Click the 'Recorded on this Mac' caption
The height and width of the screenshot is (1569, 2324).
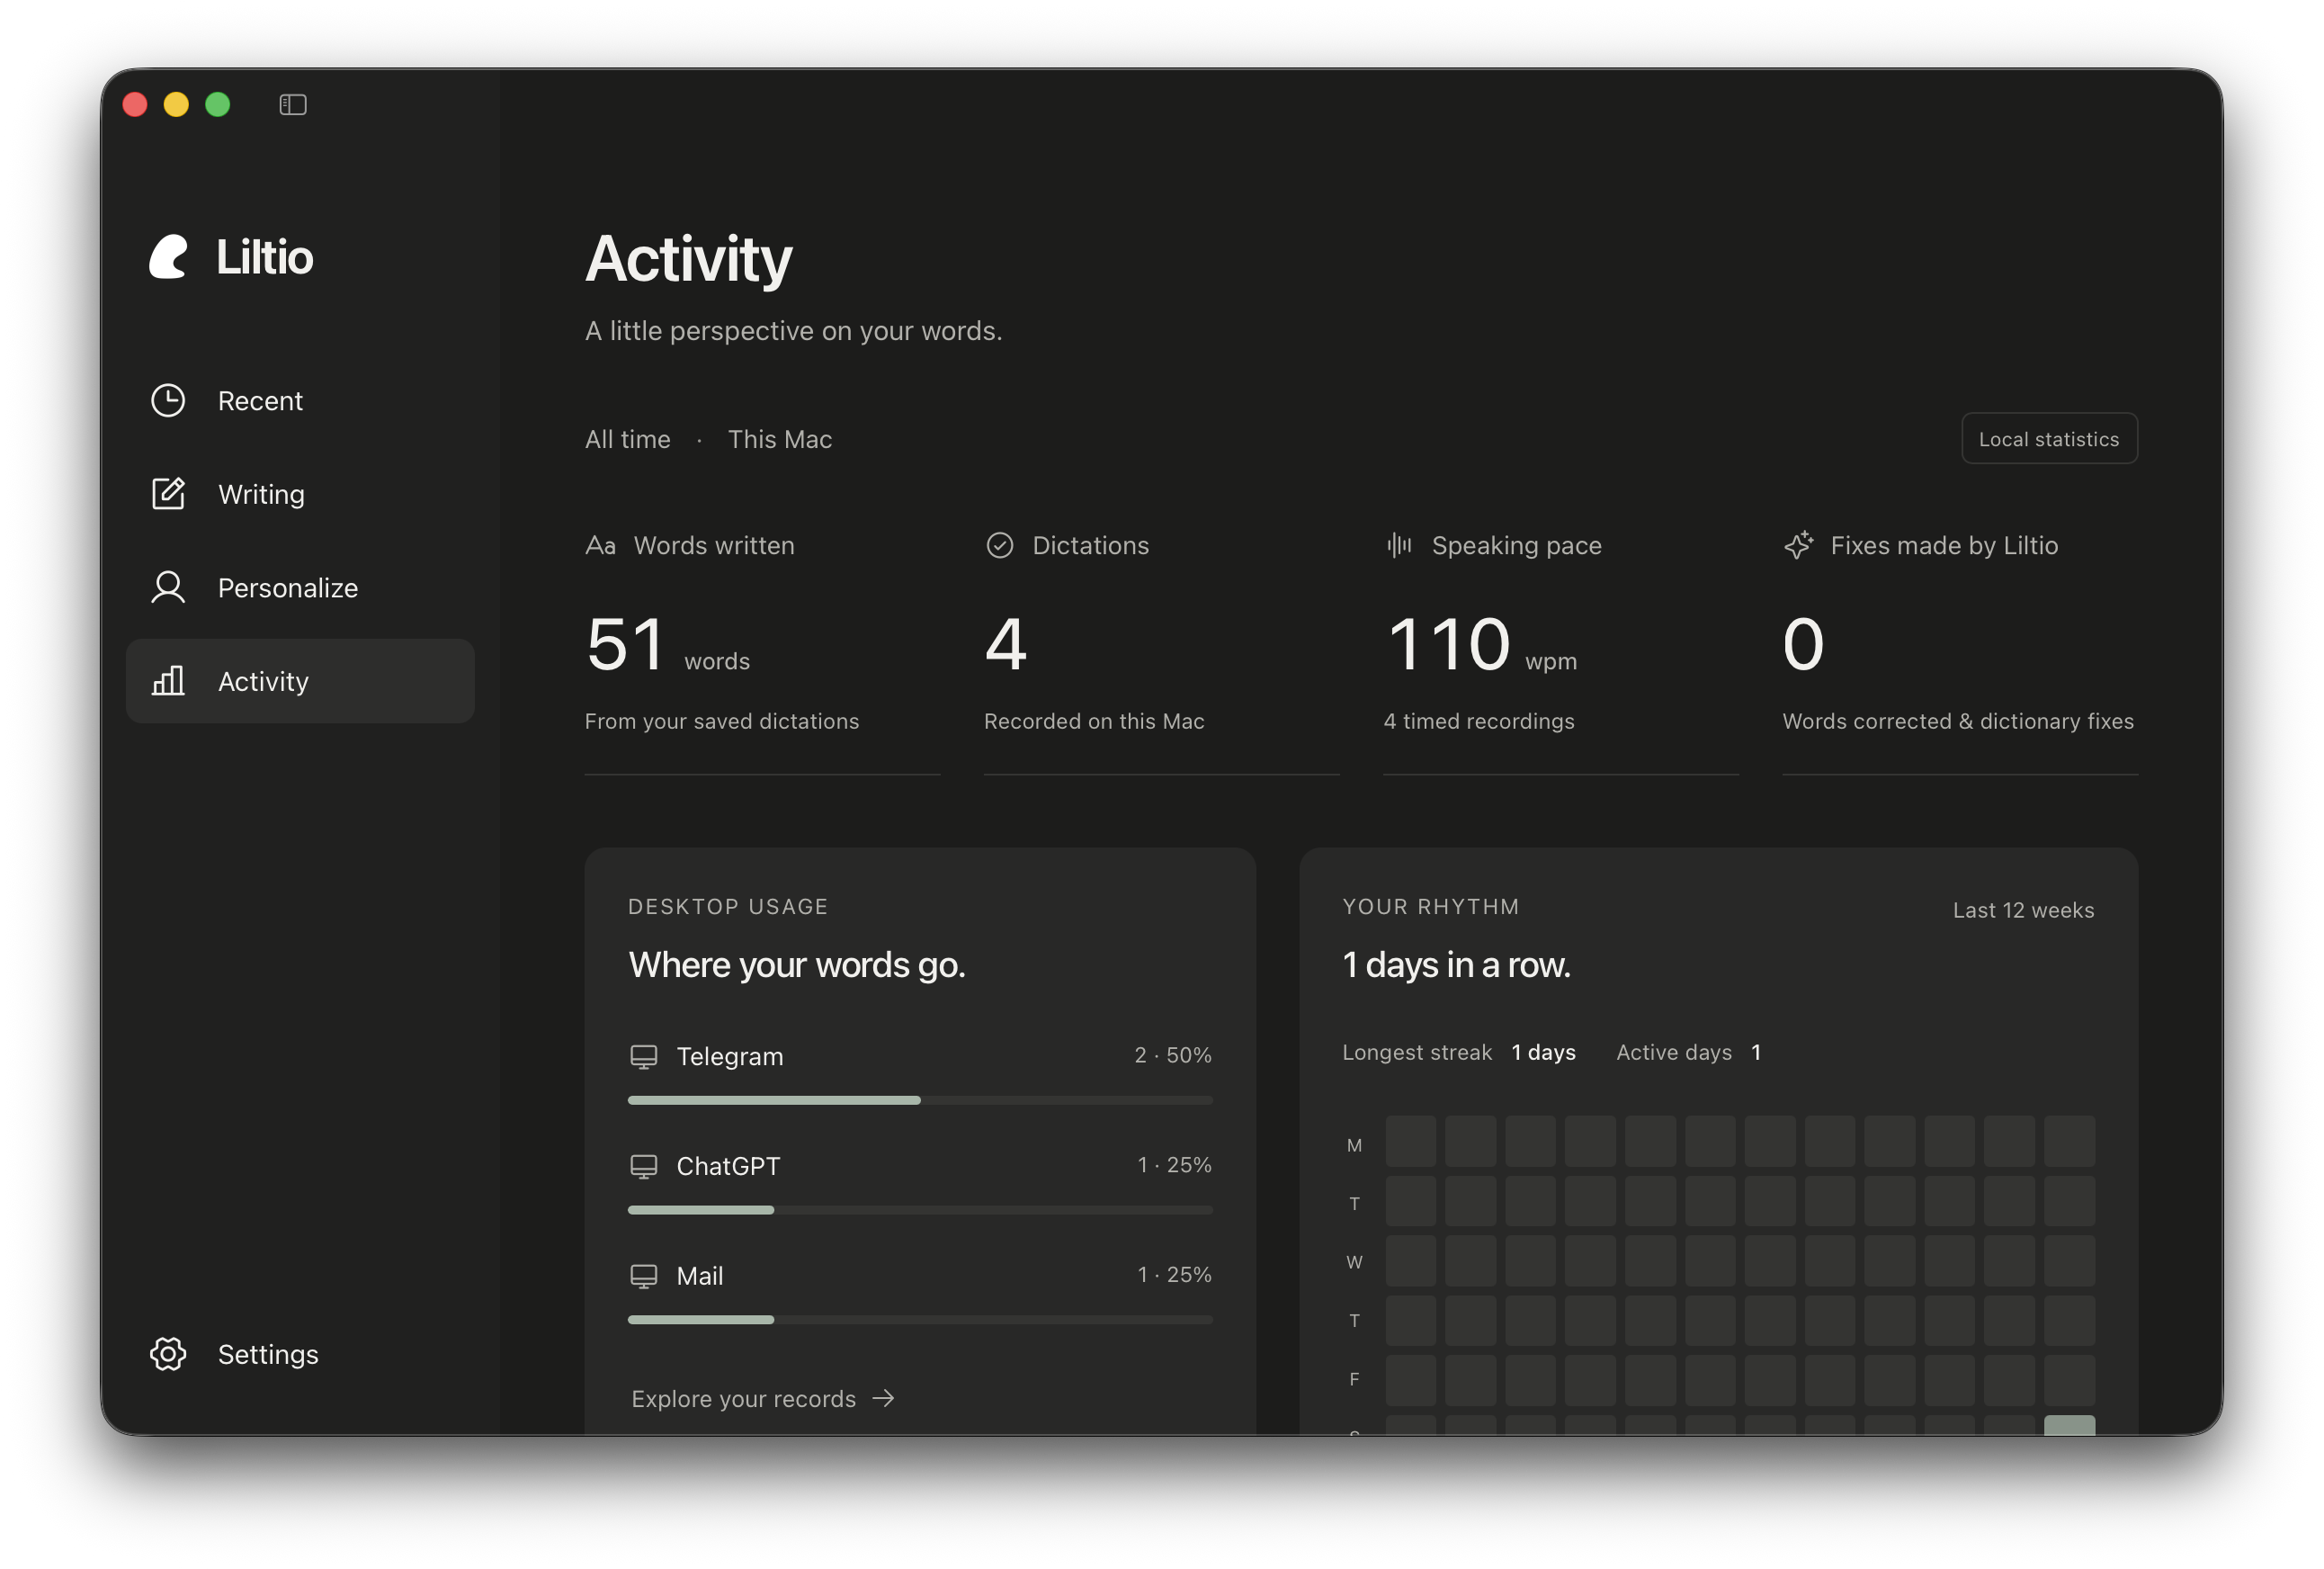pos(1094,721)
